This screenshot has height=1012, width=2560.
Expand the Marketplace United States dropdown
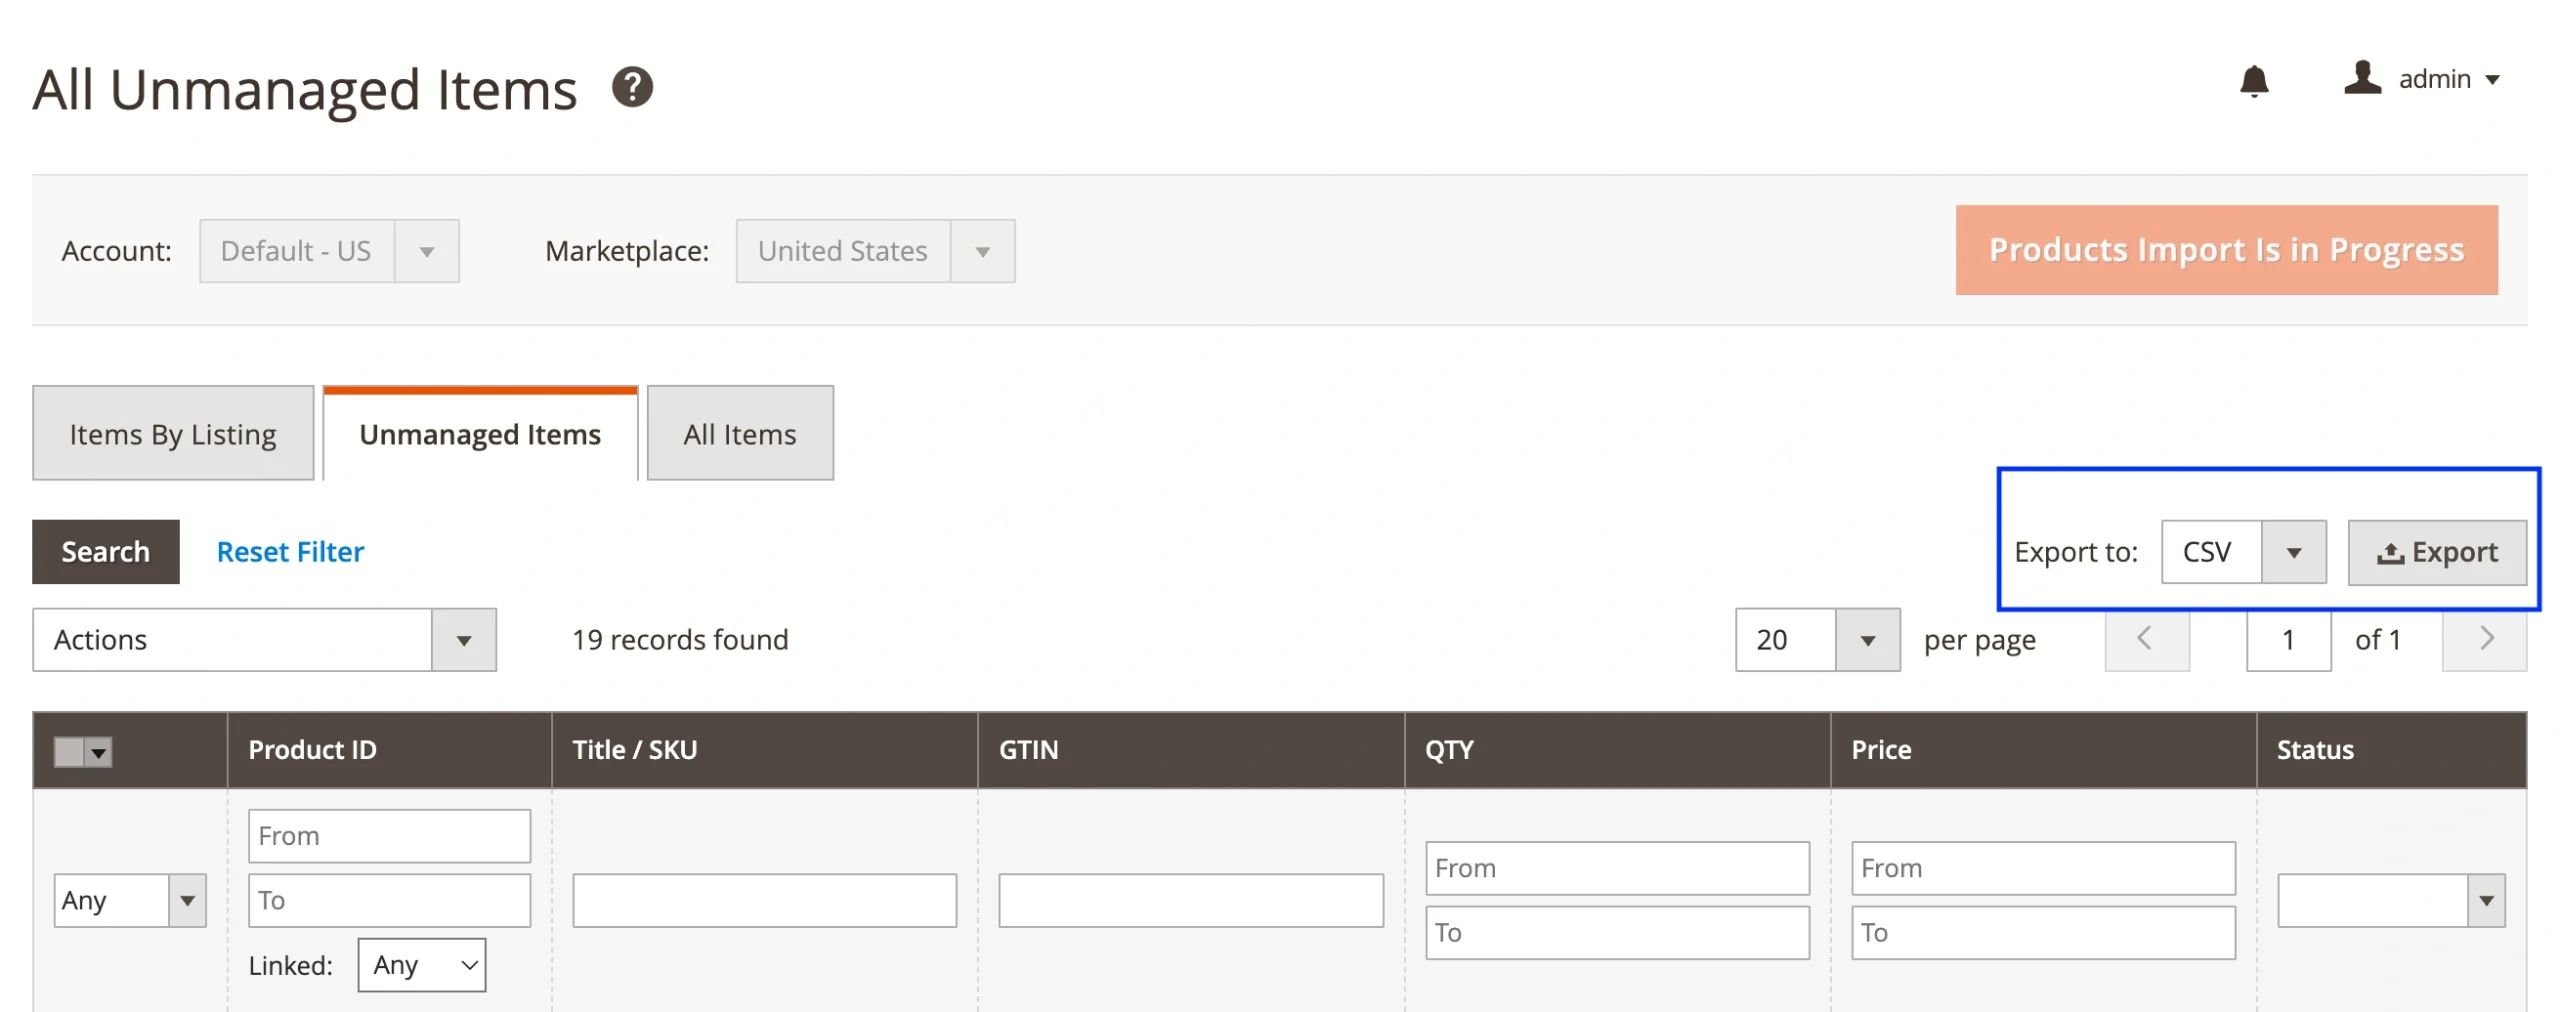point(874,251)
